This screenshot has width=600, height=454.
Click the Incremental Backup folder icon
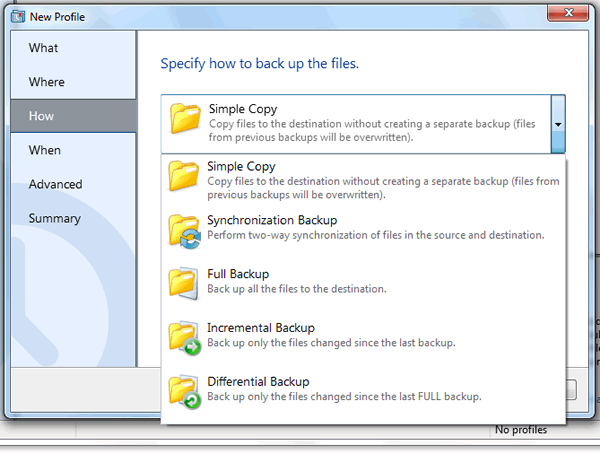(x=186, y=336)
